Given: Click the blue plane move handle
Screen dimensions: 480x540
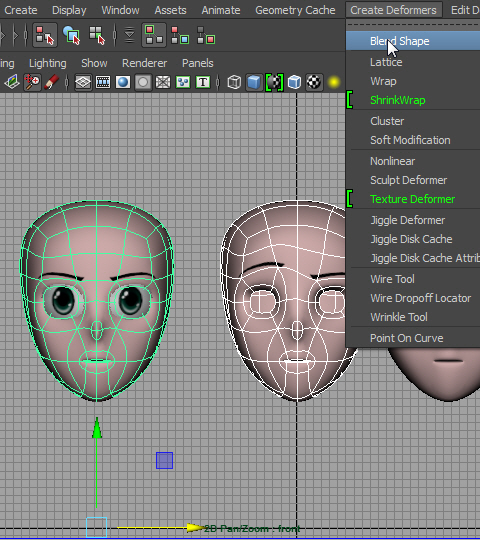Looking at the screenshot, I should 164,460.
